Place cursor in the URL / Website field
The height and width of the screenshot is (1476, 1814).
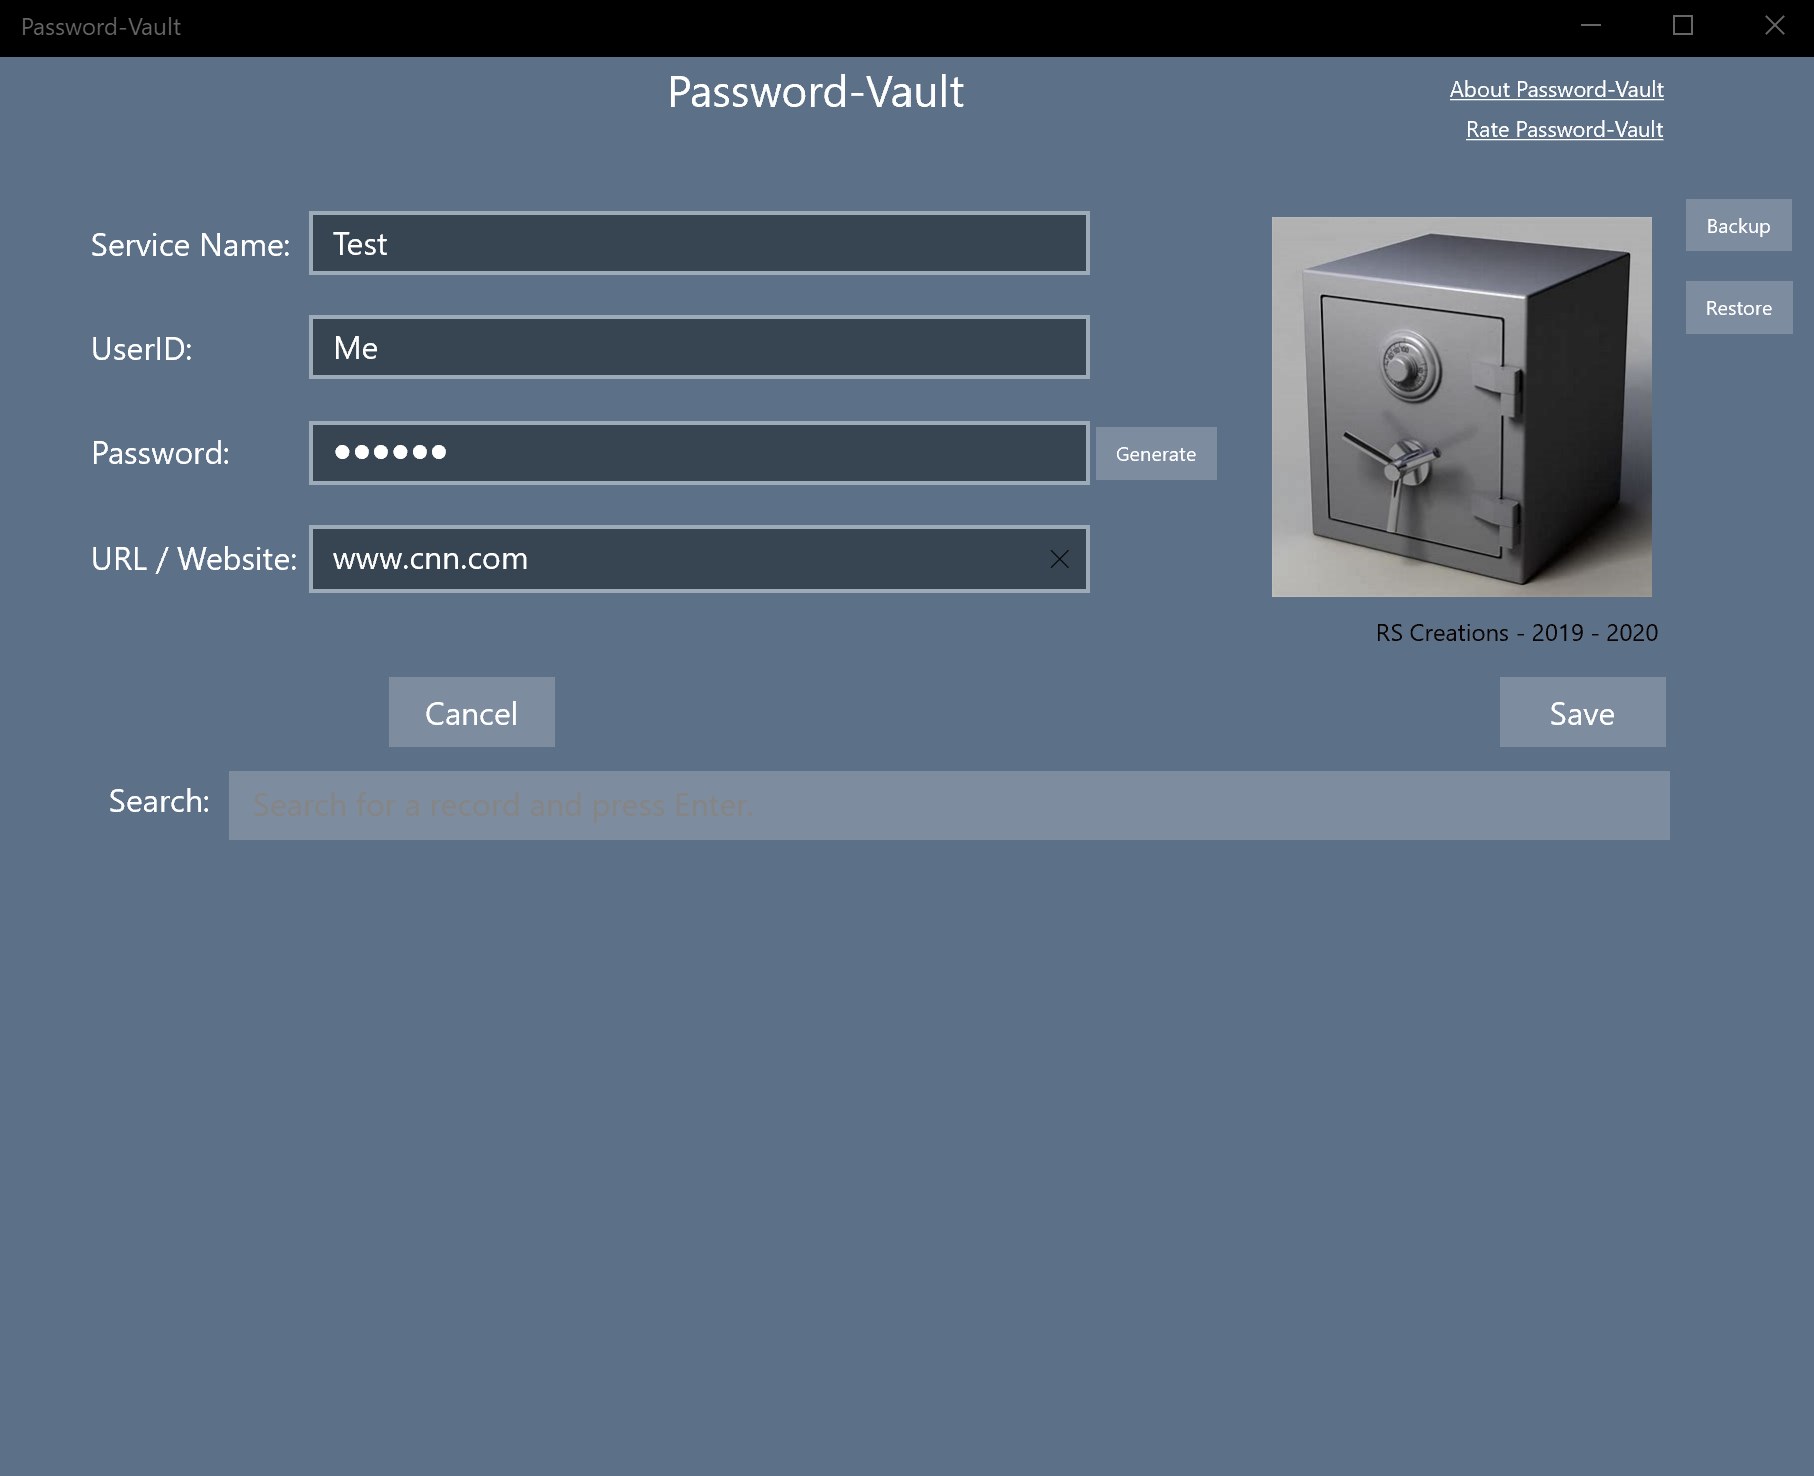pos(675,559)
